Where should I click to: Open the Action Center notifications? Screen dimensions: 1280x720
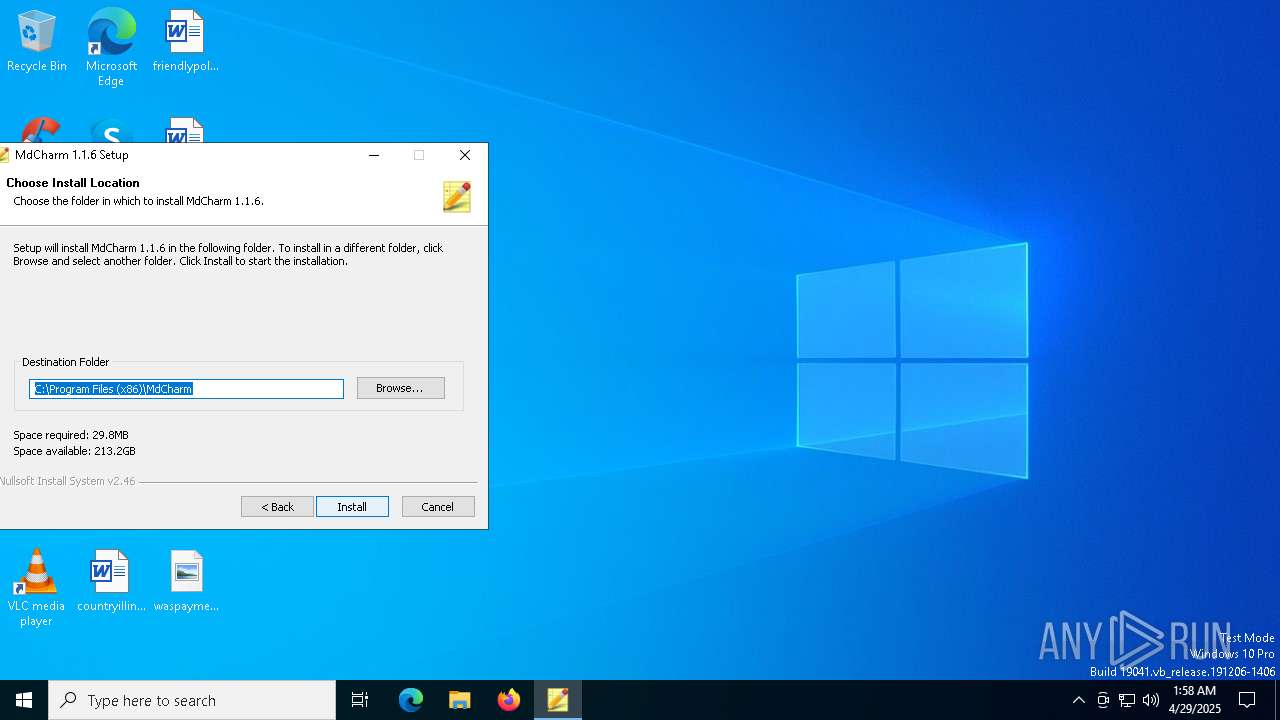coord(1247,700)
